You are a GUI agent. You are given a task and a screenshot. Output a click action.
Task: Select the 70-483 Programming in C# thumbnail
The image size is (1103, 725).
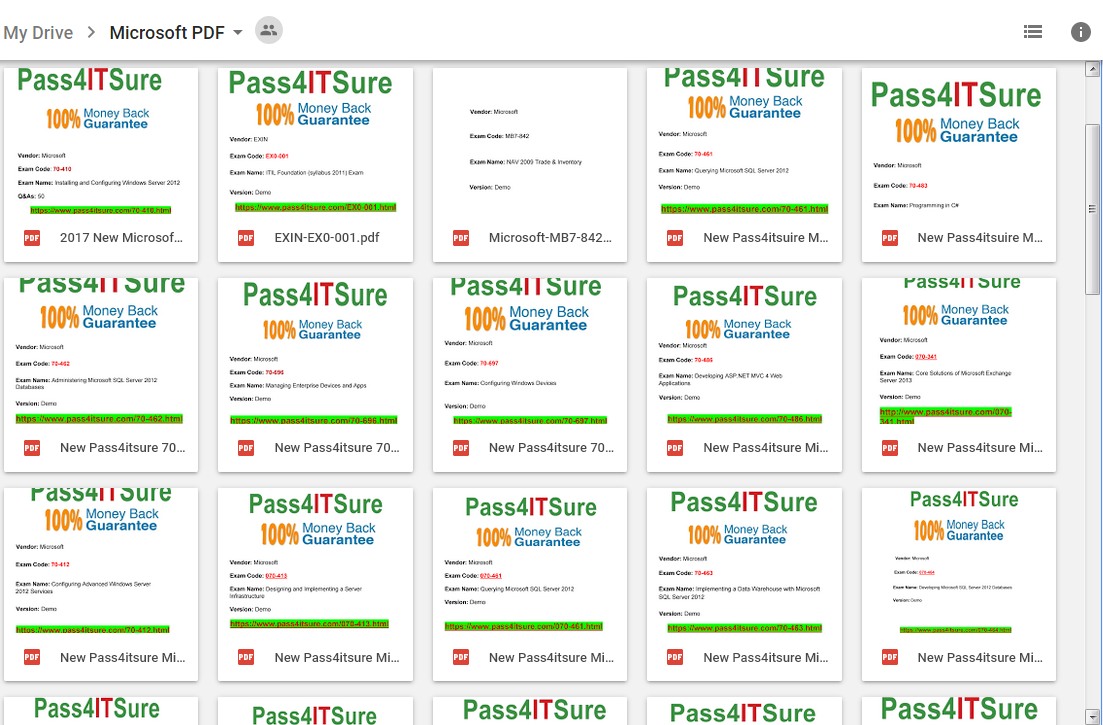[959, 141]
